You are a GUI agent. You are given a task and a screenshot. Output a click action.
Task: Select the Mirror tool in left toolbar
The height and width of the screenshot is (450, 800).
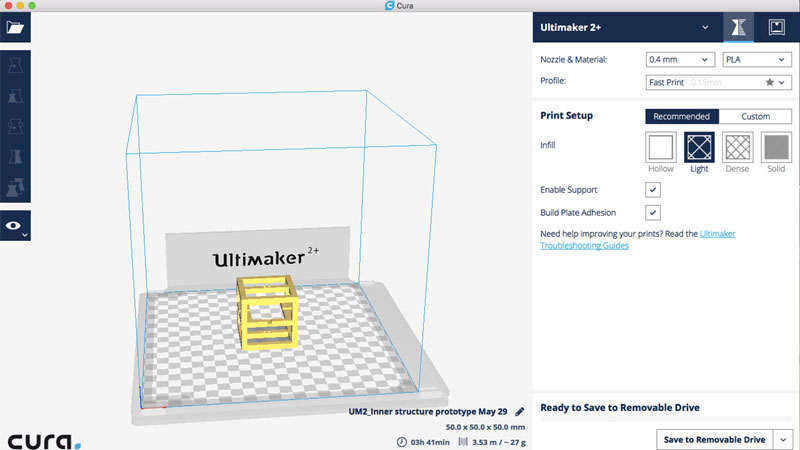pos(15,157)
